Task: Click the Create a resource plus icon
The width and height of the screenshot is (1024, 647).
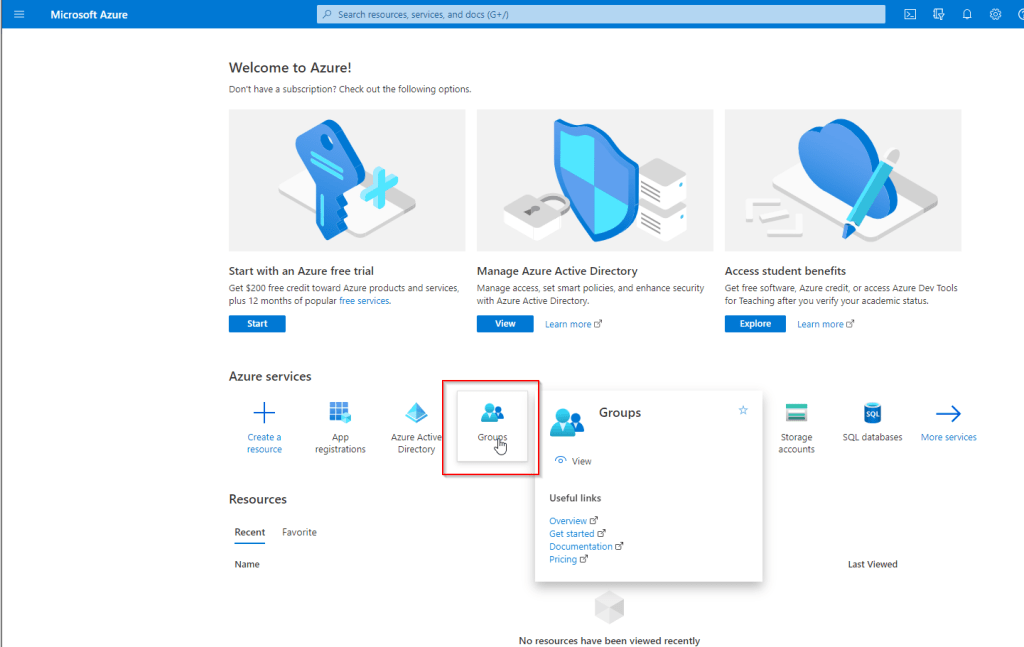Action: [x=264, y=413]
